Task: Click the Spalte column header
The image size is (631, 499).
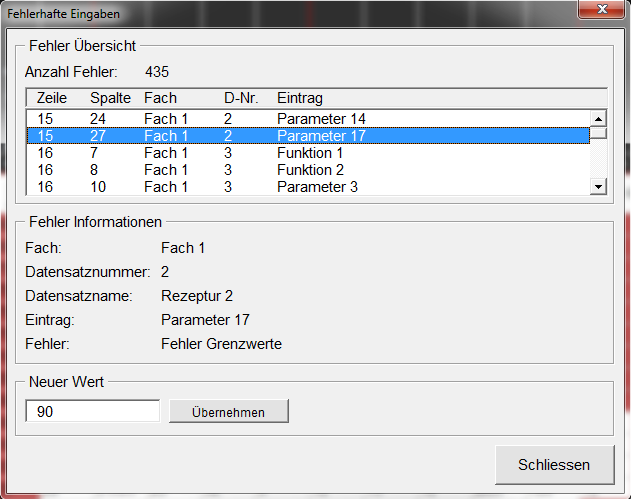Action: [x=109, y=98]
